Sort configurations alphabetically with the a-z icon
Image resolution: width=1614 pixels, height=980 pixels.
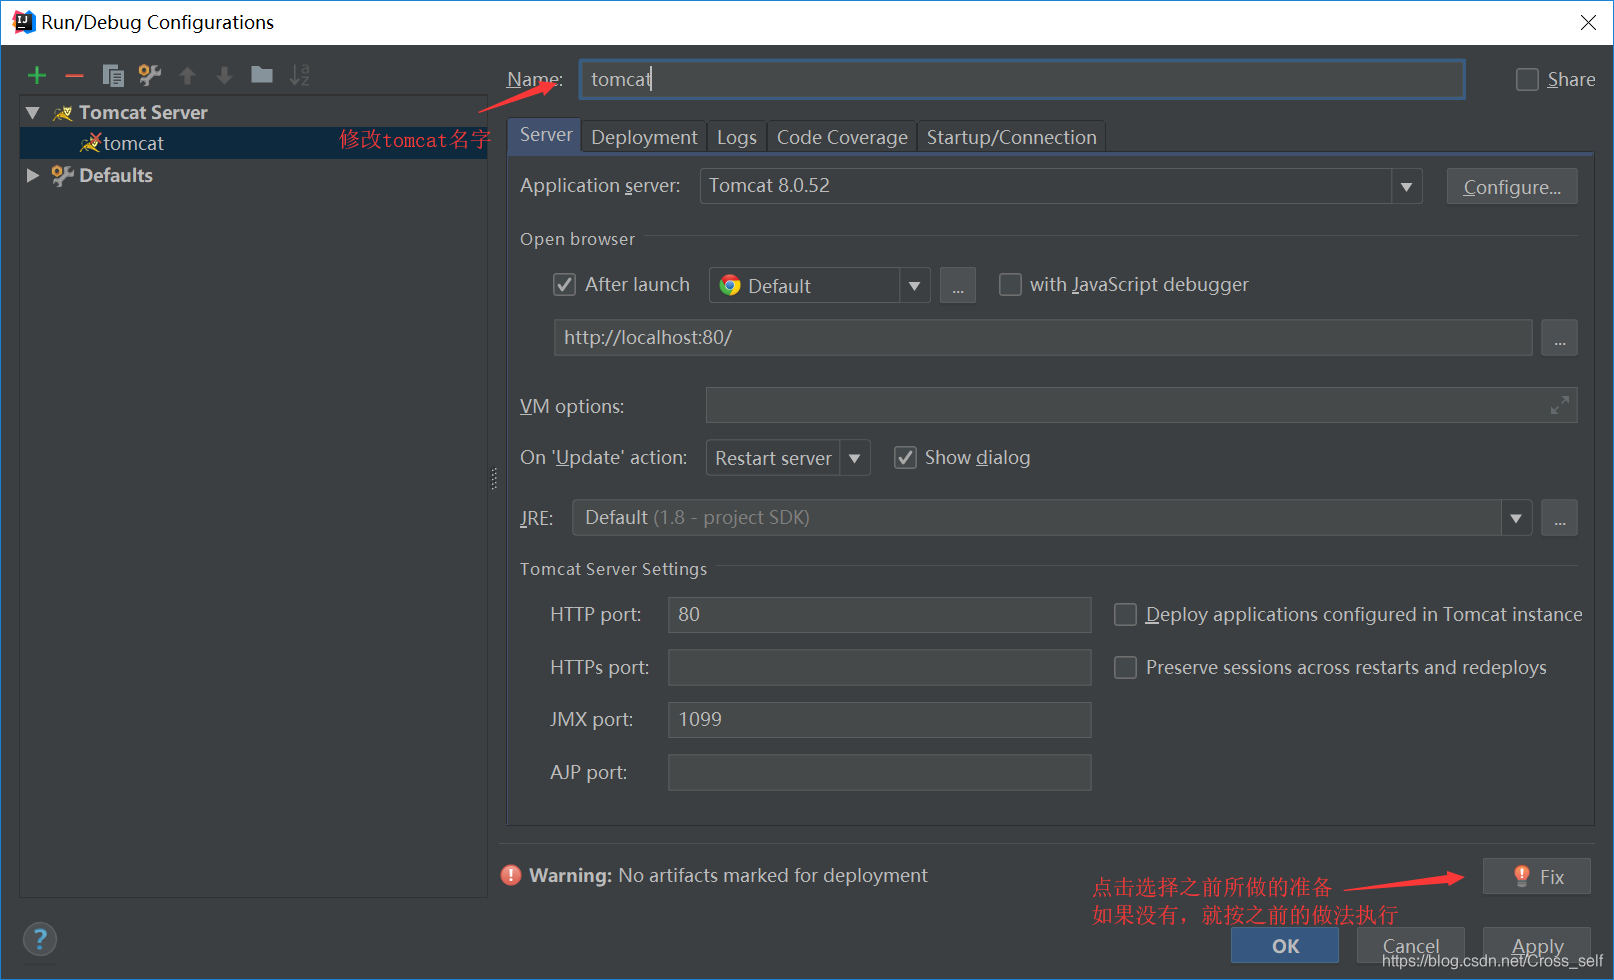tap(300, 75)
